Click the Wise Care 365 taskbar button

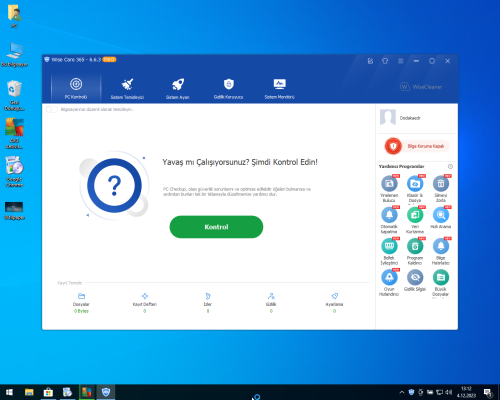coord(106,392)
